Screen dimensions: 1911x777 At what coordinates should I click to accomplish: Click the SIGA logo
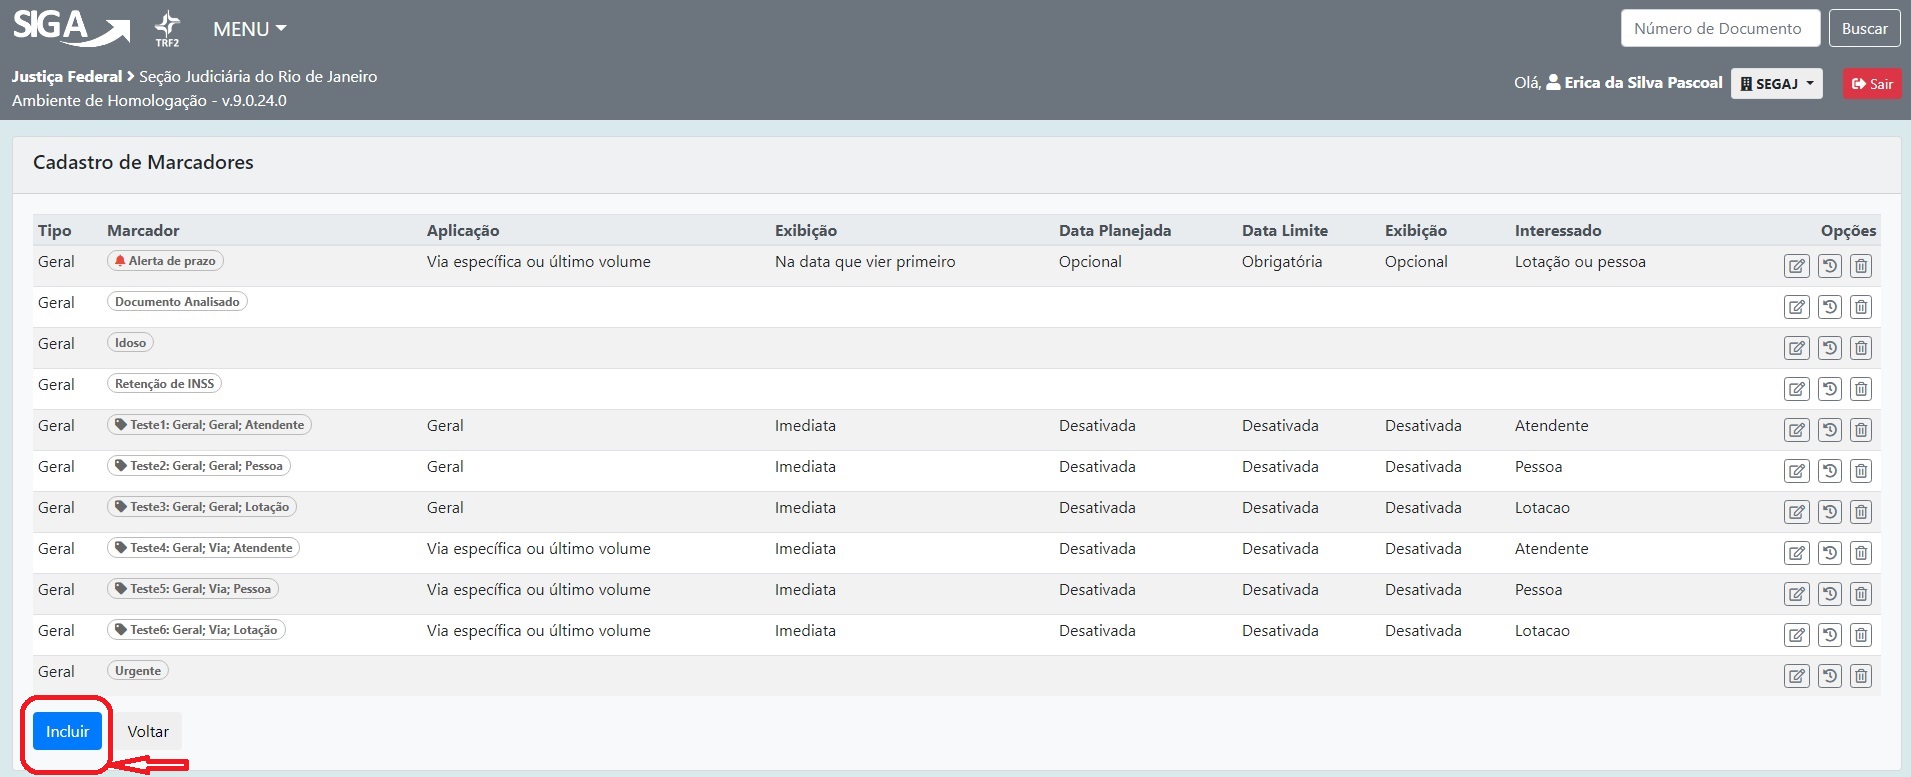click(x=70, y=27)
